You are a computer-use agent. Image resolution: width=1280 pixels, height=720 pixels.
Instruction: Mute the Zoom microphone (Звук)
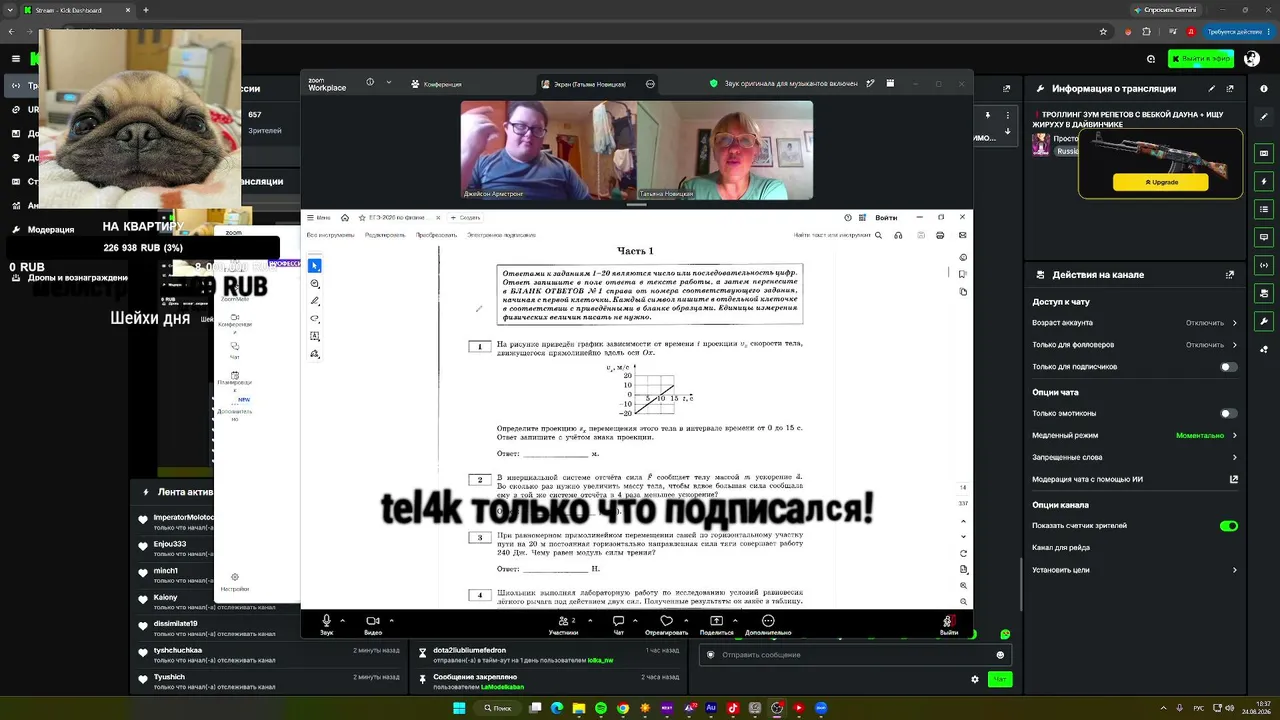click(326, 625)
